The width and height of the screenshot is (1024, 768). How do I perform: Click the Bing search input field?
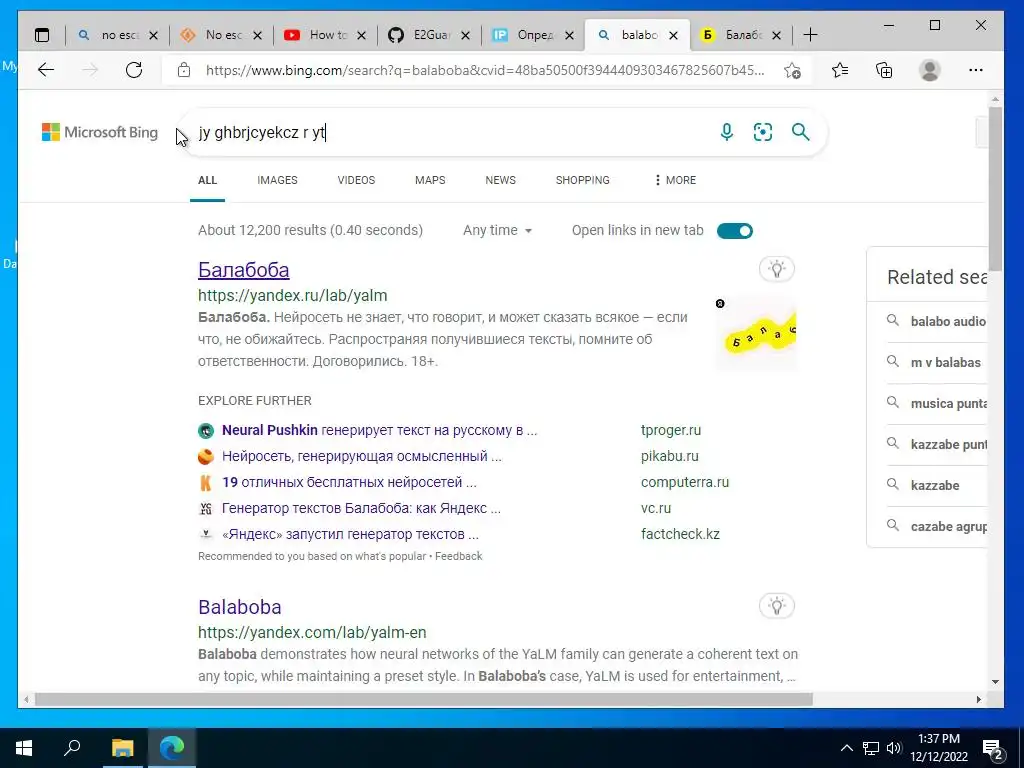[x=451, y=133]
